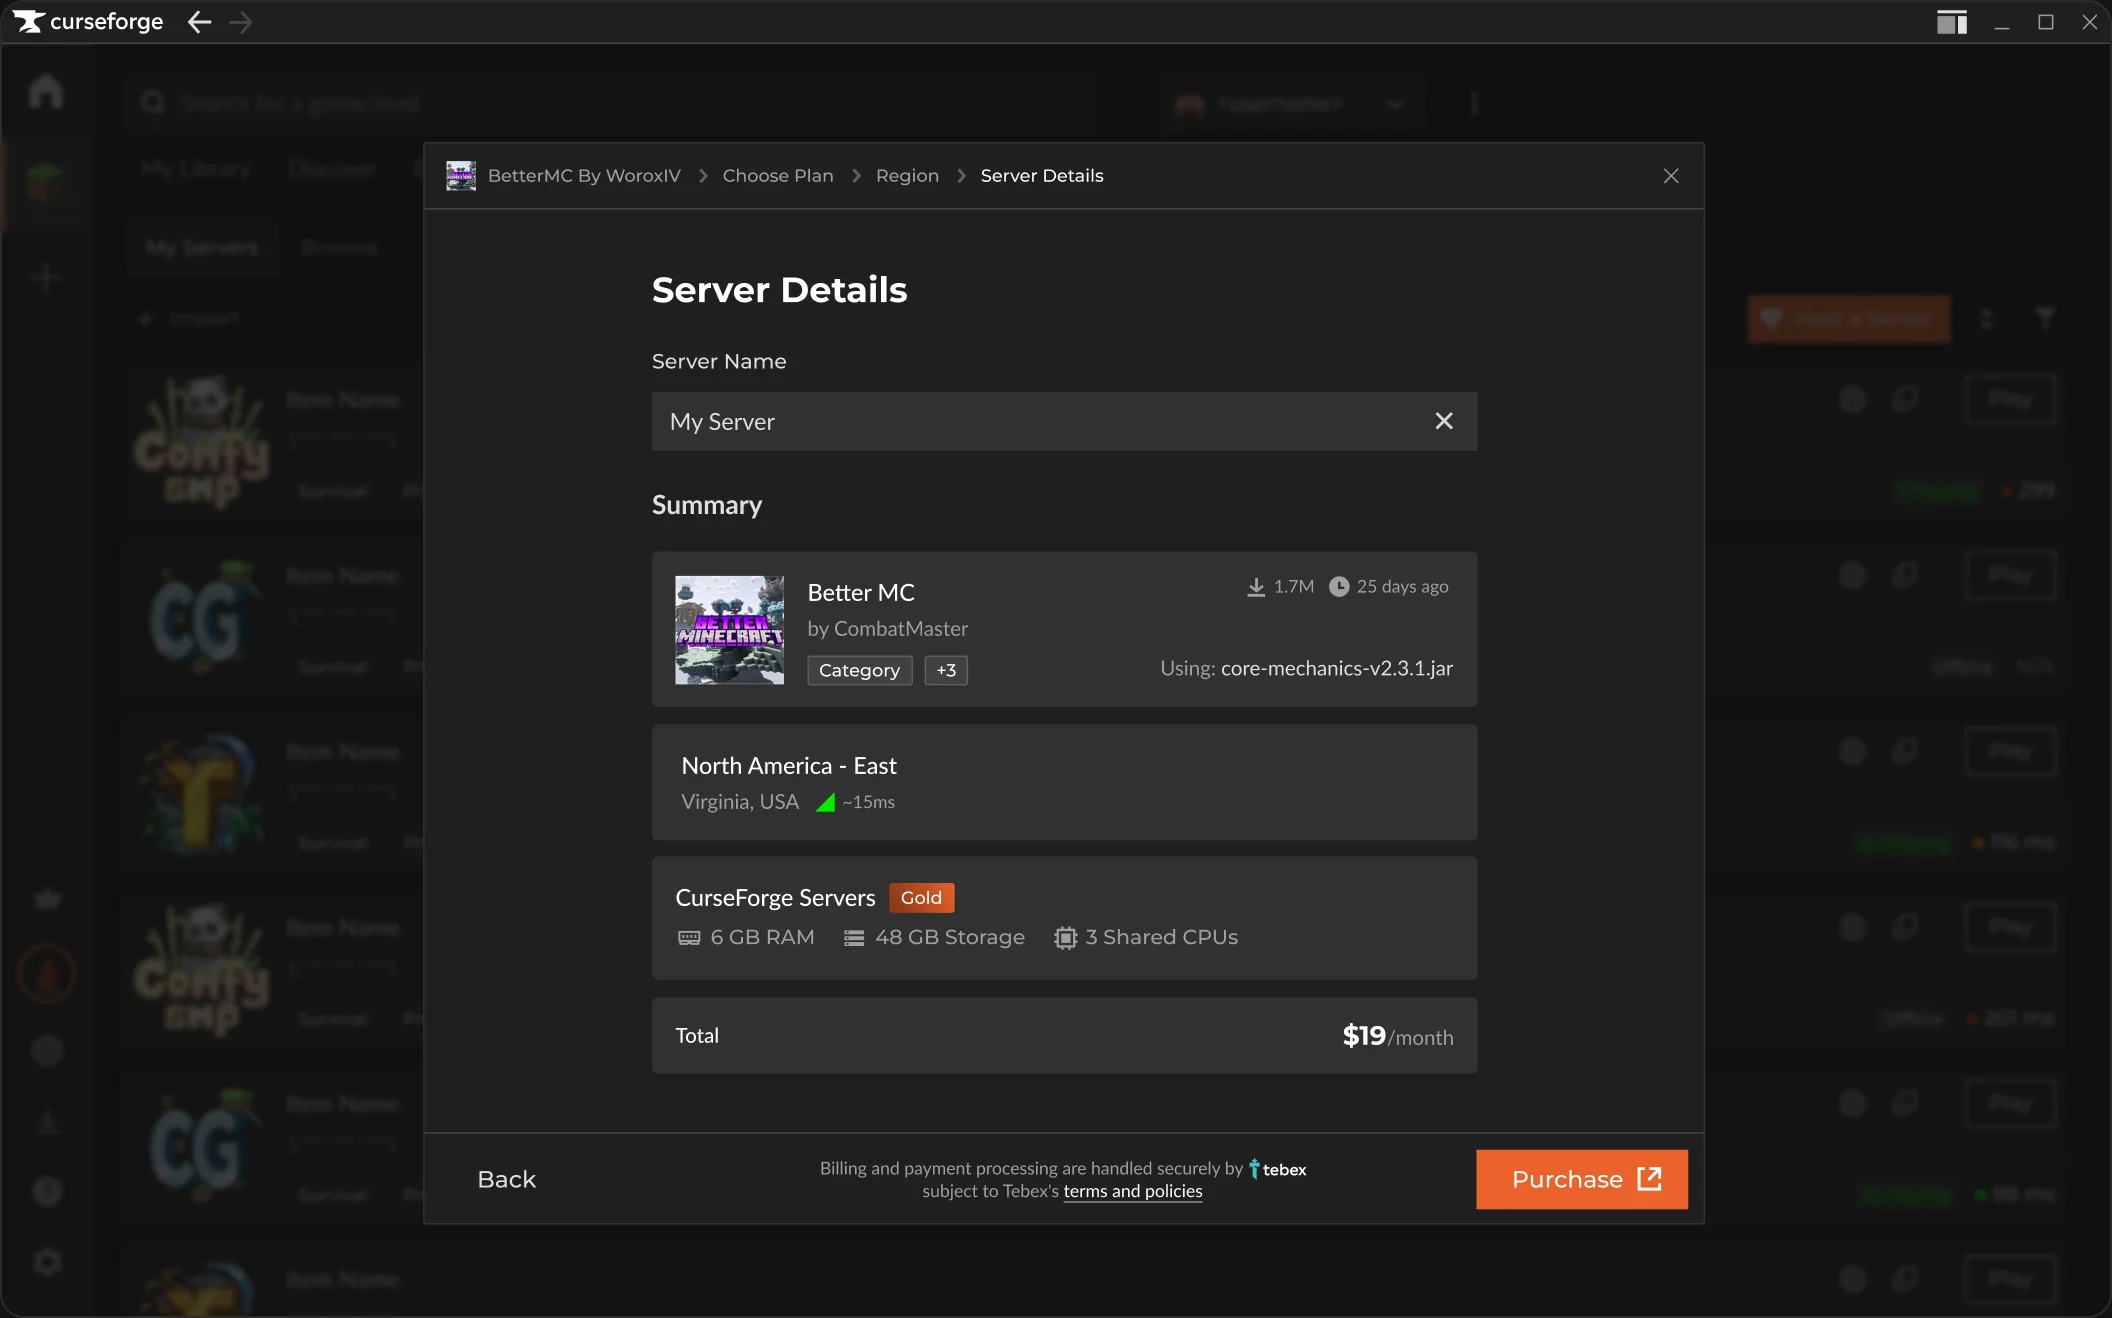Switch to My Library tab in background
Image resolution: width=2112 pixels, height=1318 pixels.
[x=196, y=168]
